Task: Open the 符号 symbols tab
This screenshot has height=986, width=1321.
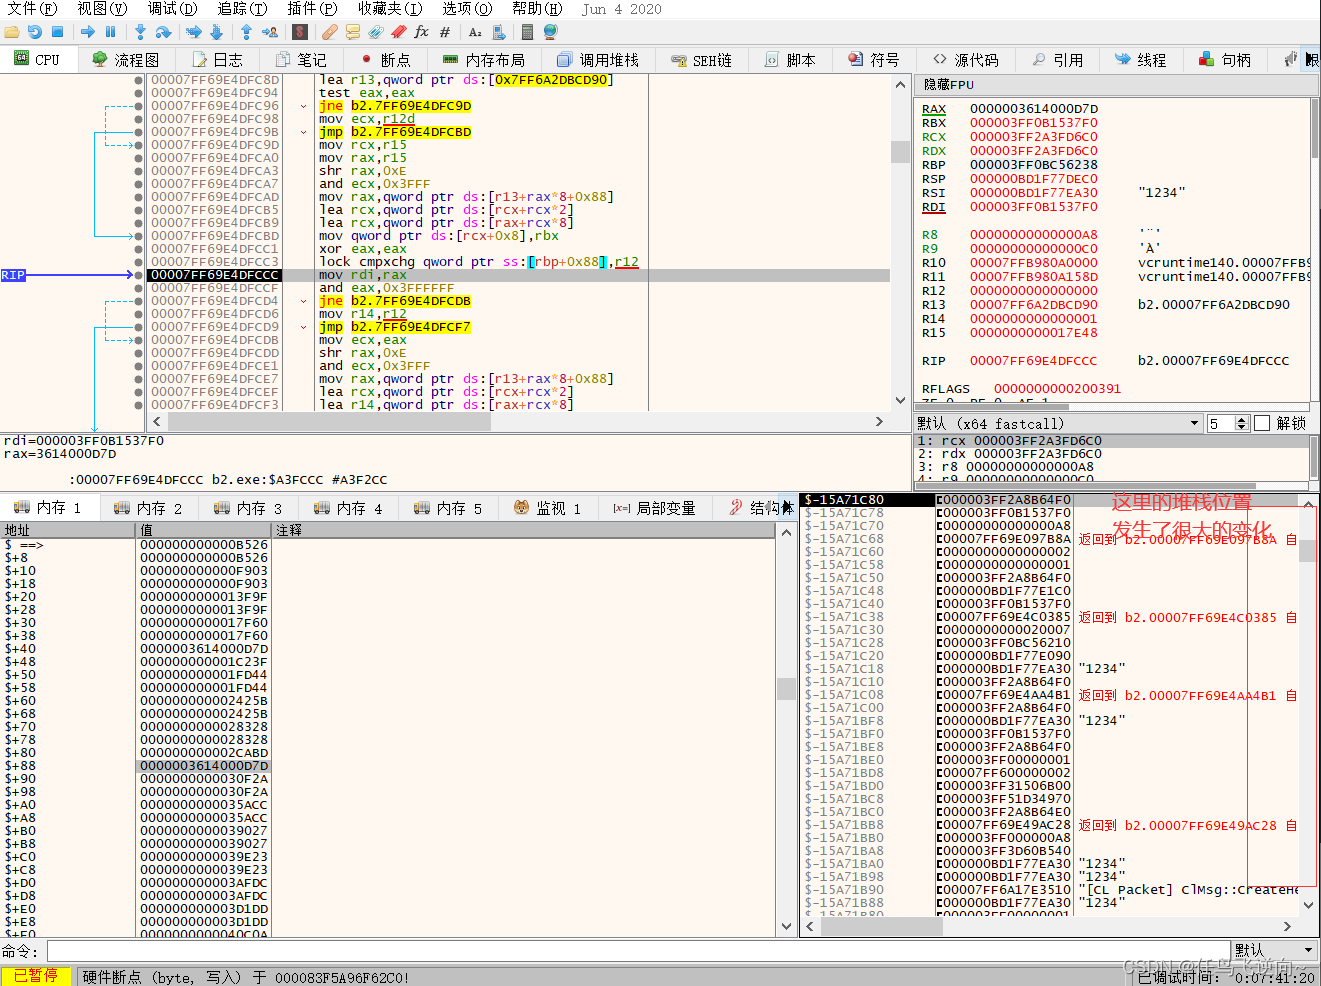Action: point(874,59)
